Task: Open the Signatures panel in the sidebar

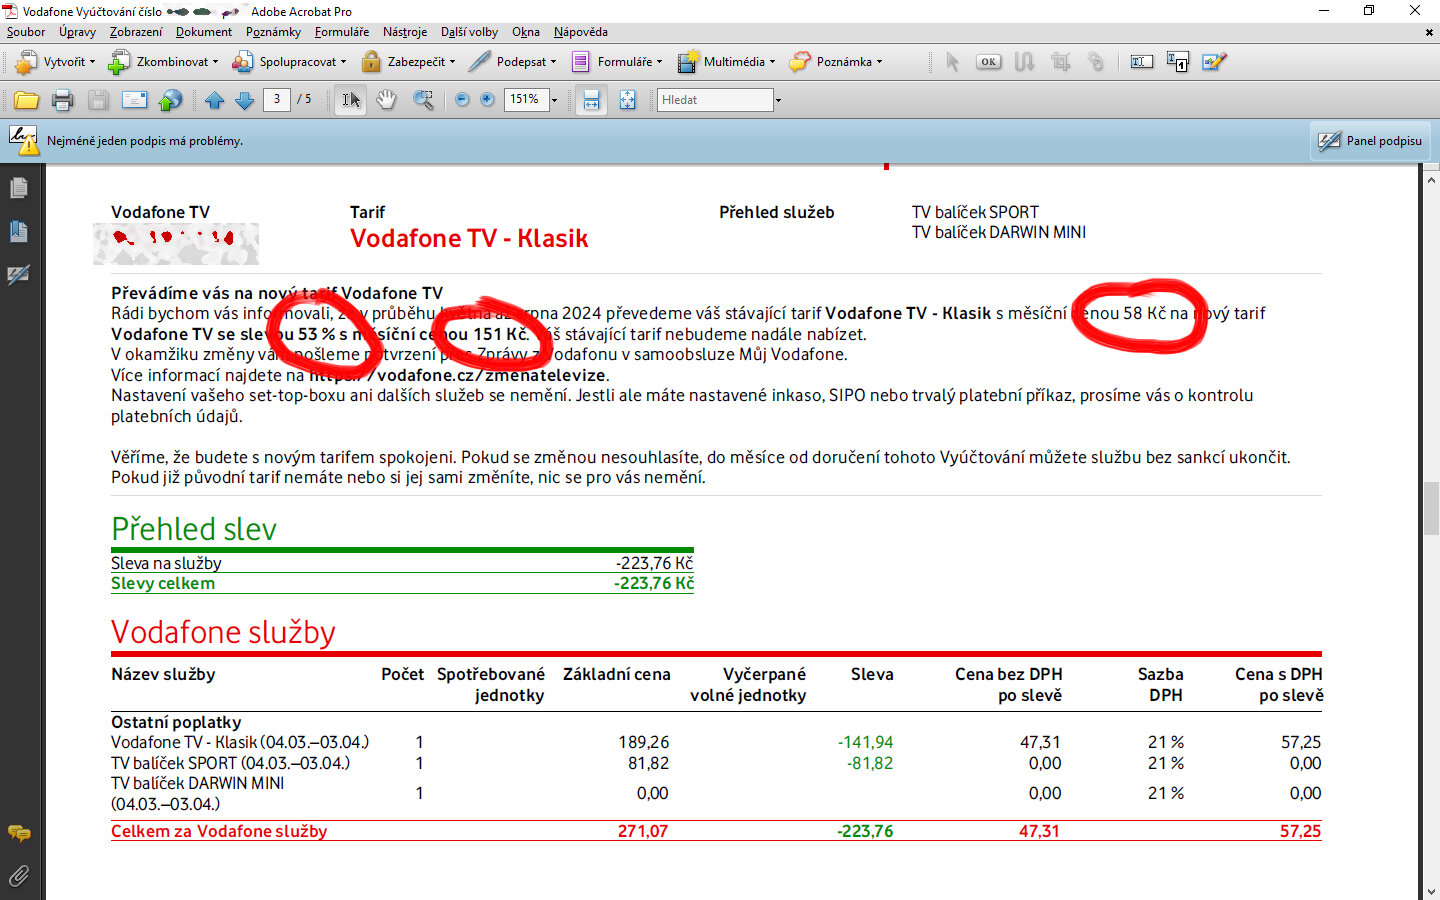Action: tap(18, 275)
